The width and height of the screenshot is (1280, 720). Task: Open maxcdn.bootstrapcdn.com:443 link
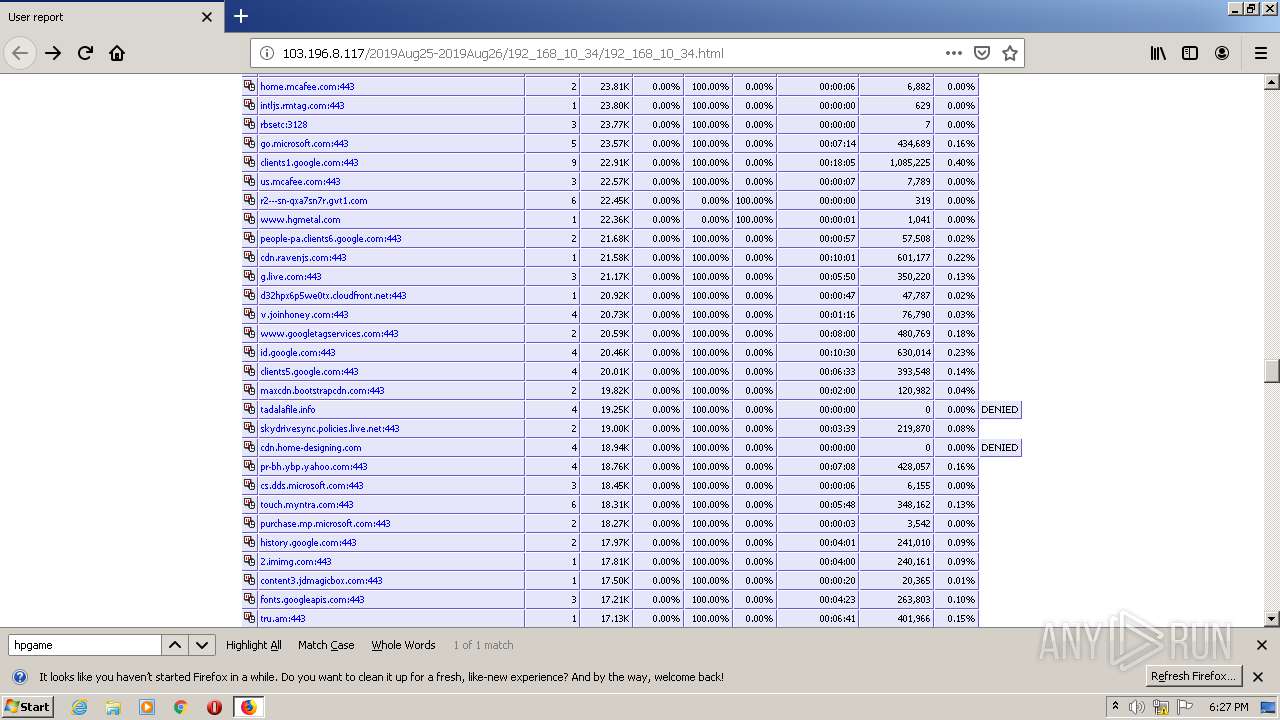pyautogui.click(x=322, y=391)
